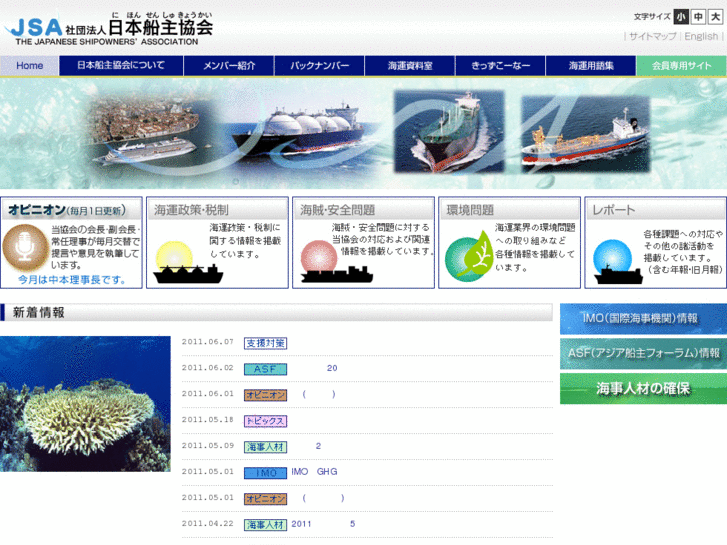Select large text size 大 button
727x545 pixels.
716,17
